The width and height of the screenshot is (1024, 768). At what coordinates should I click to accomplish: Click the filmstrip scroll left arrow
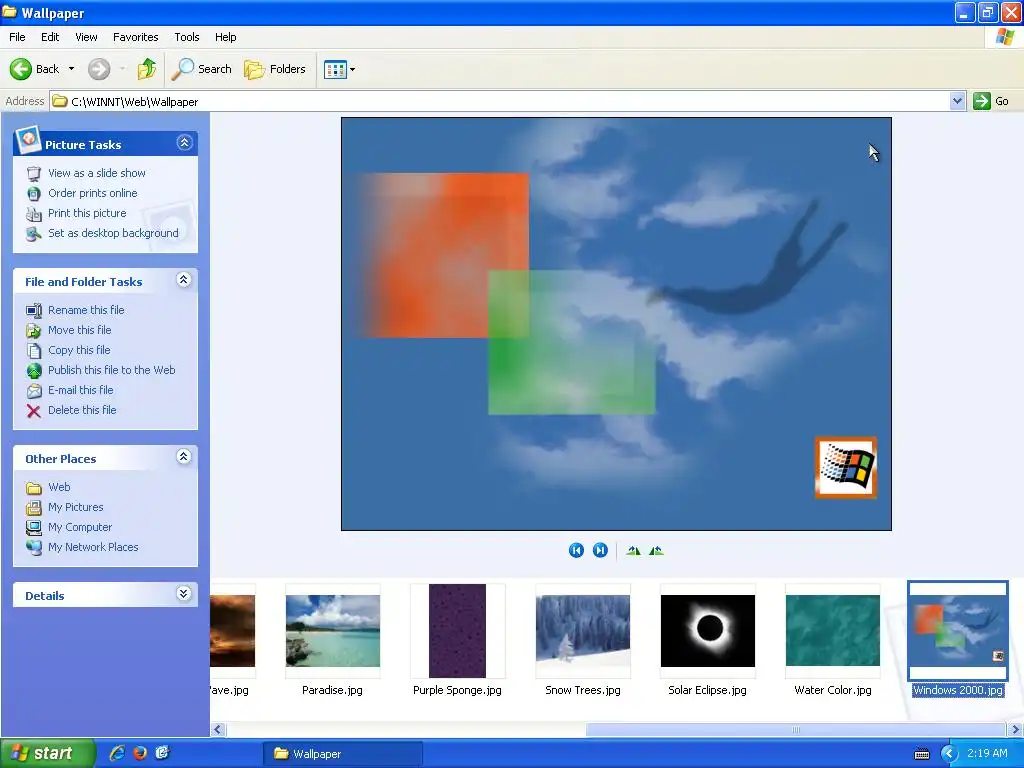pyautogui.click(x=218, y=729)
